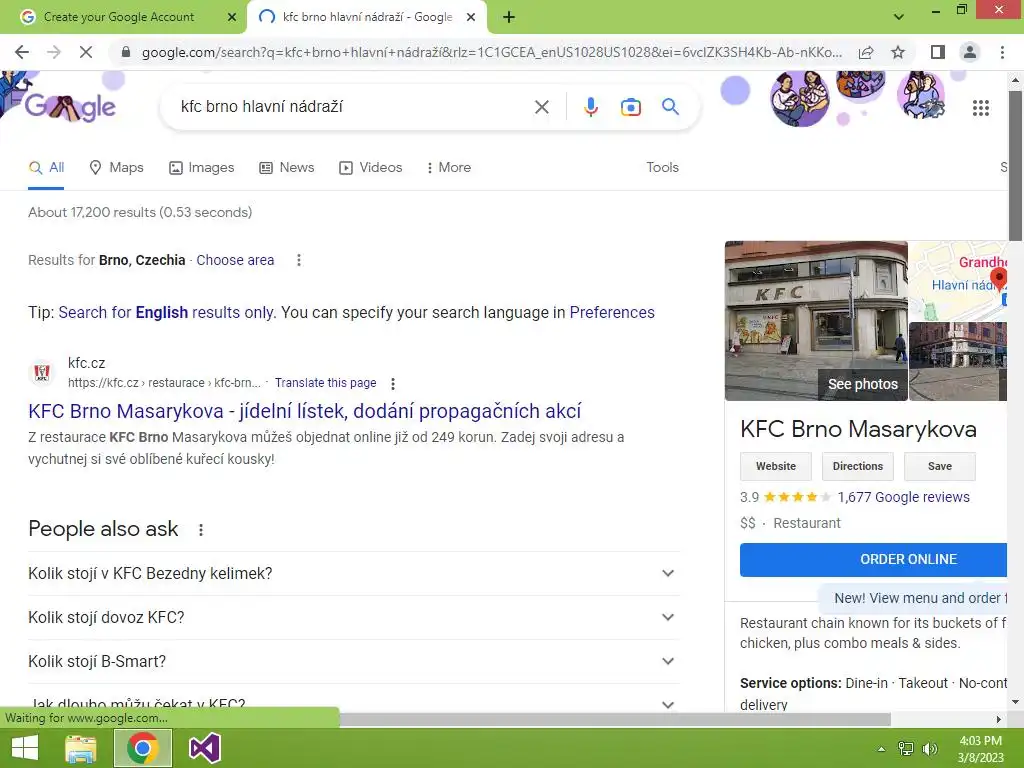Click the Website button
Viewport: 1024px width, 768px height.
click(x=776, y=466)
